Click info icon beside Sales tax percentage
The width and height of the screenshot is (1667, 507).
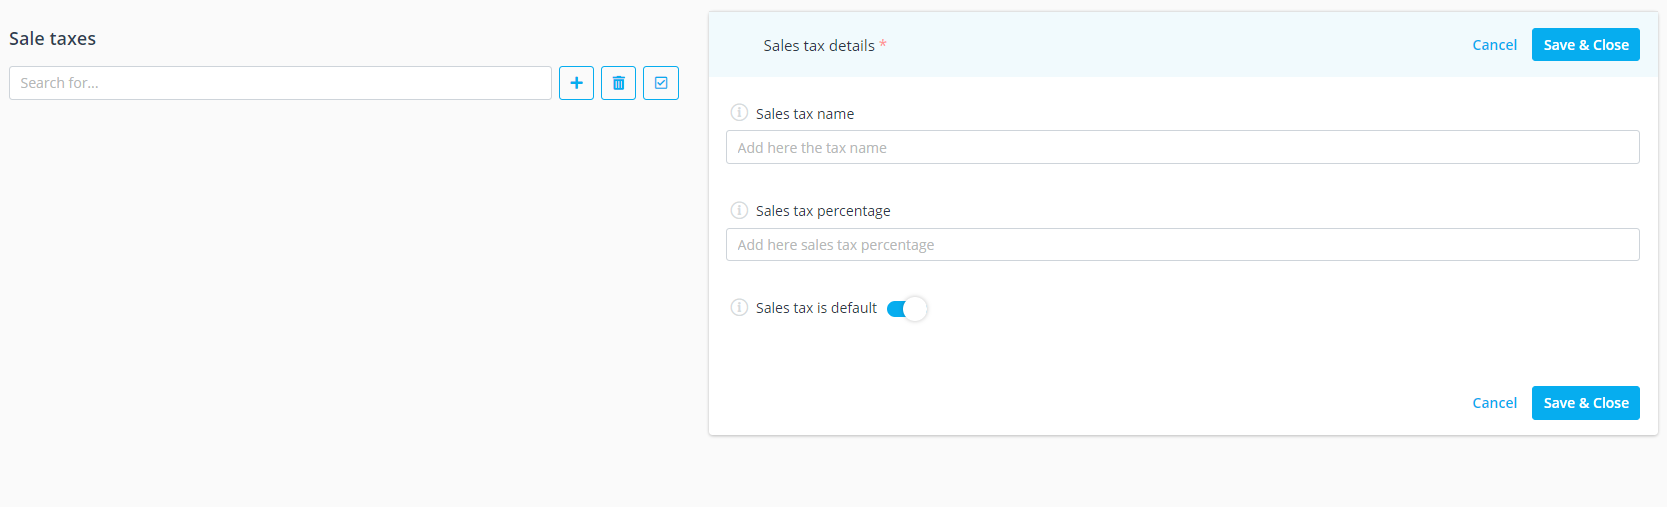point(739,210)
